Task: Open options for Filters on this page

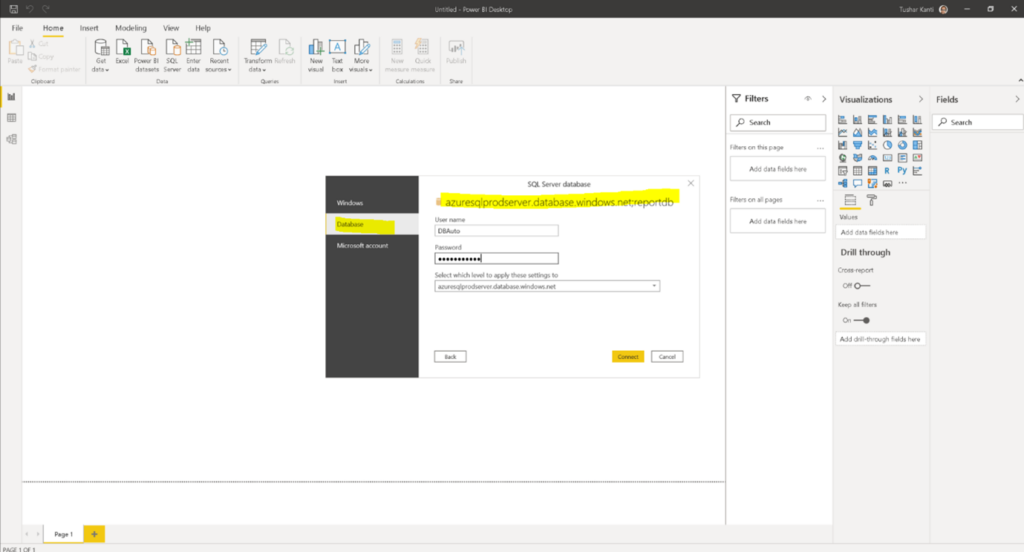Action: pos(820,148)
